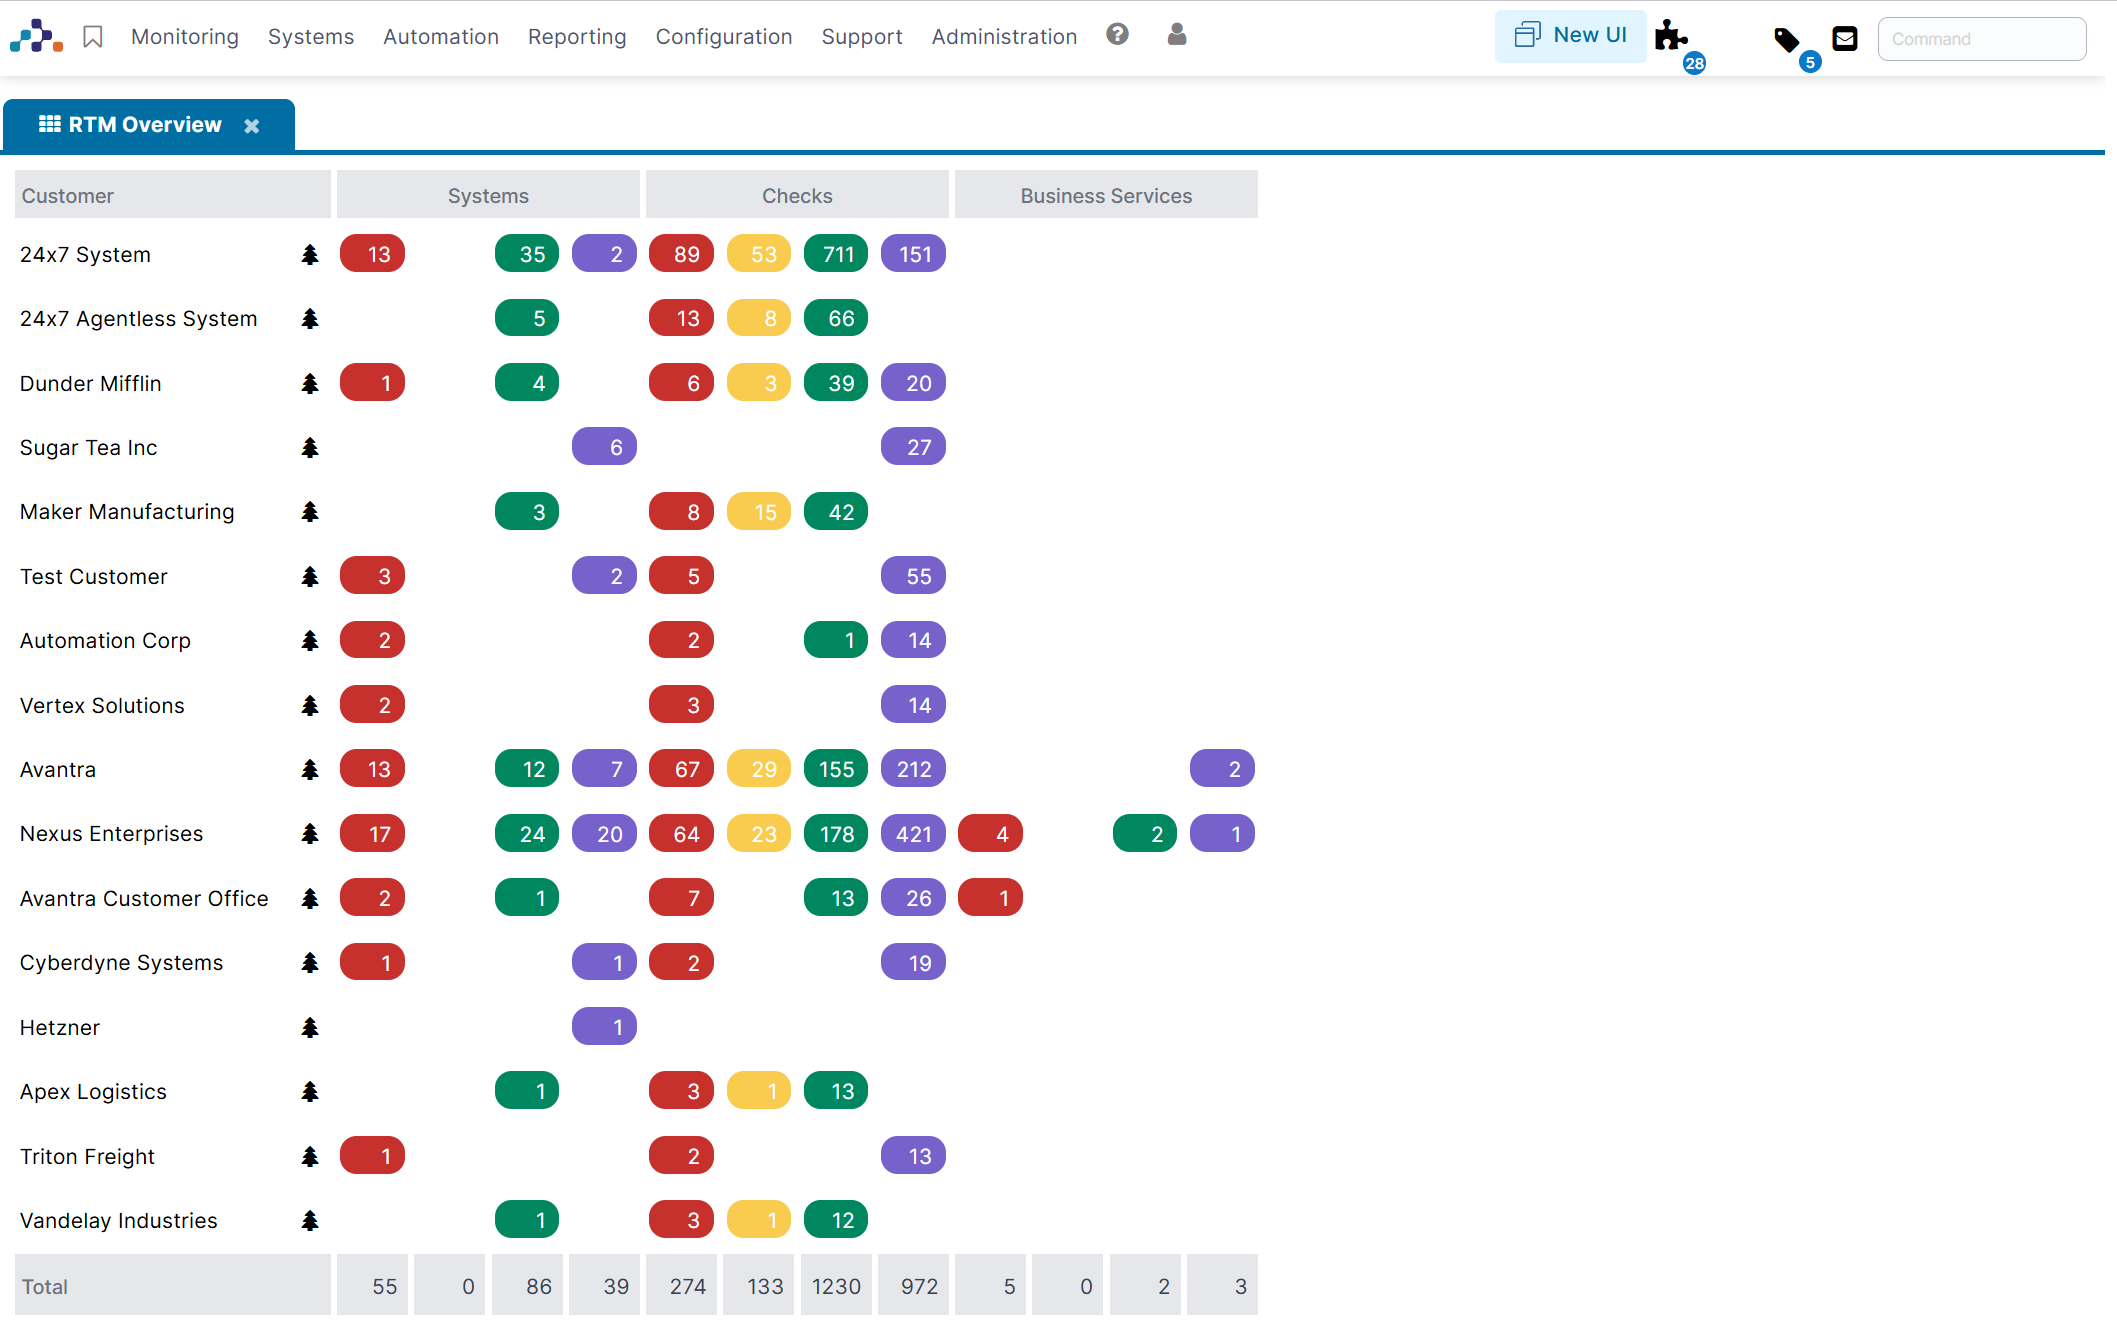The image size is (2117, 1343).
Task: Click tree icon for Vertex Solutions
Action: pos(310,706)
